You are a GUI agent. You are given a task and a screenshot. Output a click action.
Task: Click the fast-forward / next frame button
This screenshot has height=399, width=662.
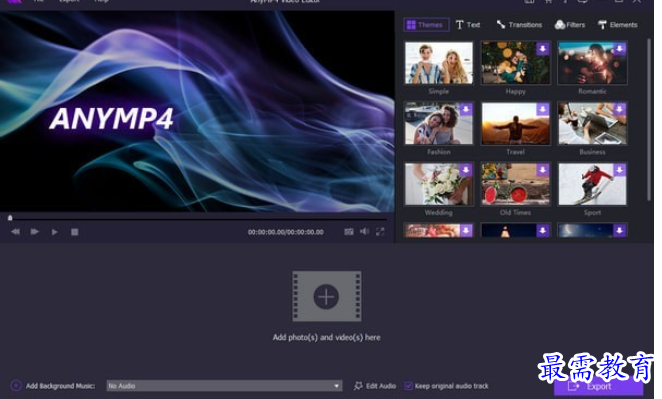[35, 232]
